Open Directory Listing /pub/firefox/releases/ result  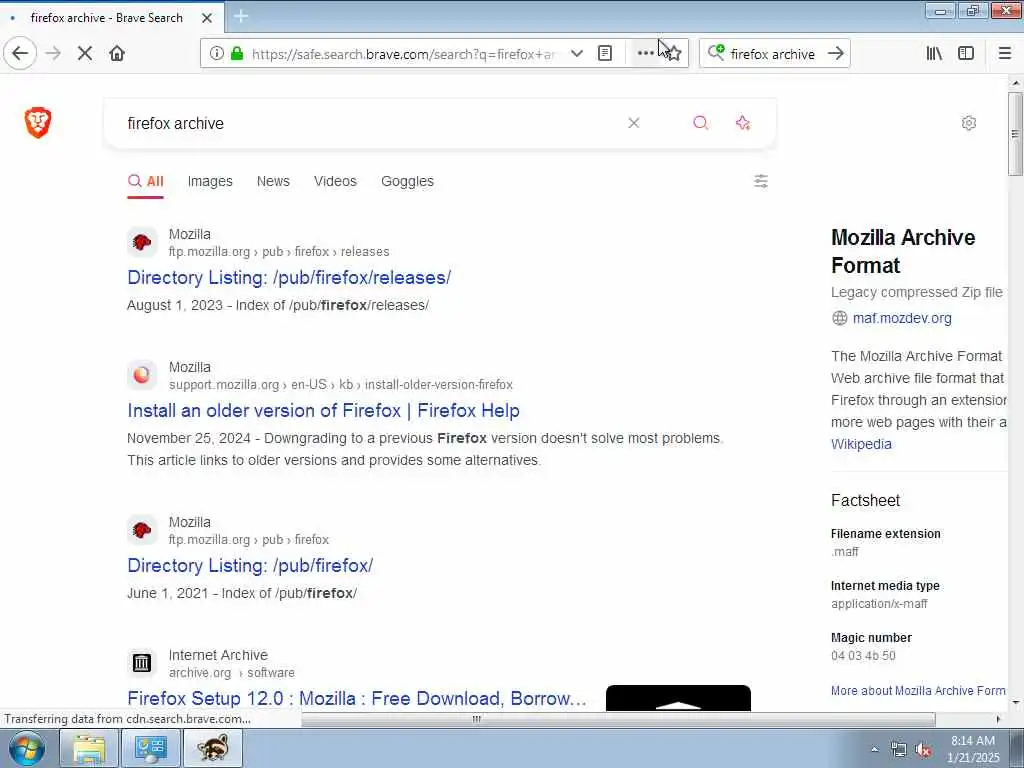tap(289, 278)
